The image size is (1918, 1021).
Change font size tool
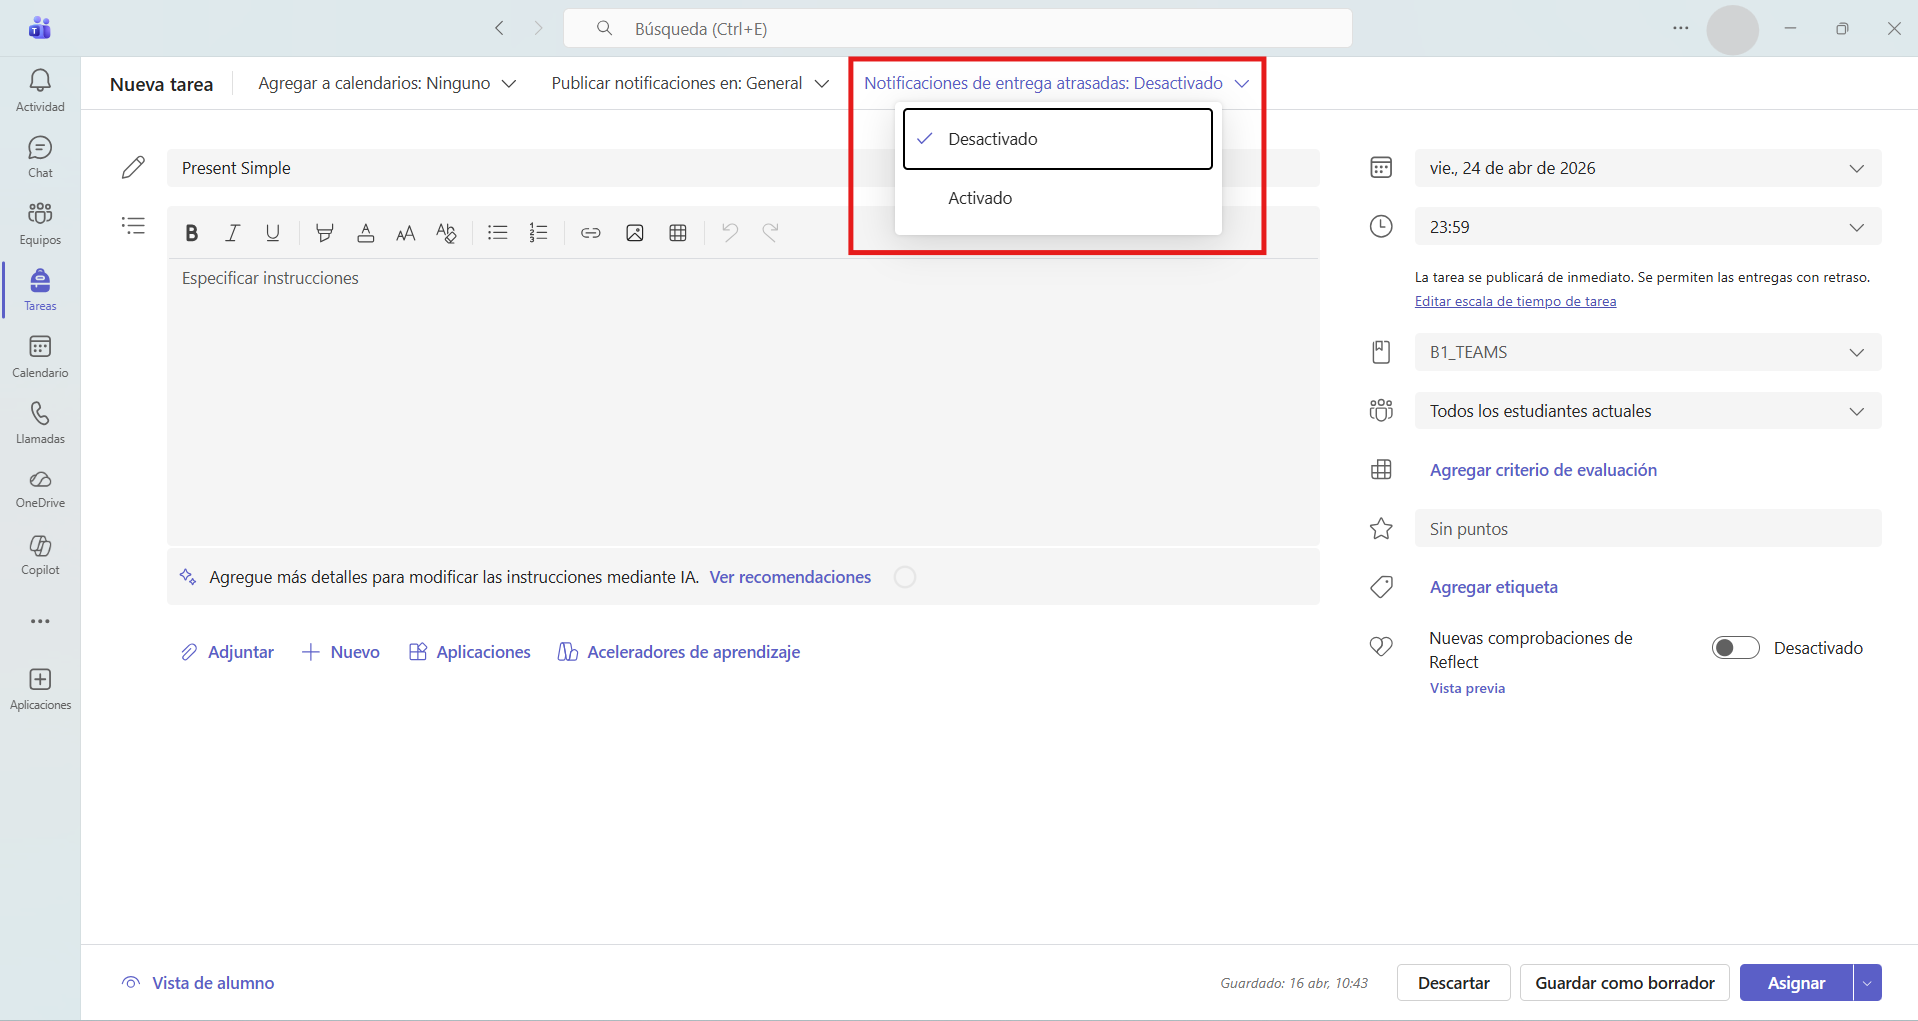[405, 233]
